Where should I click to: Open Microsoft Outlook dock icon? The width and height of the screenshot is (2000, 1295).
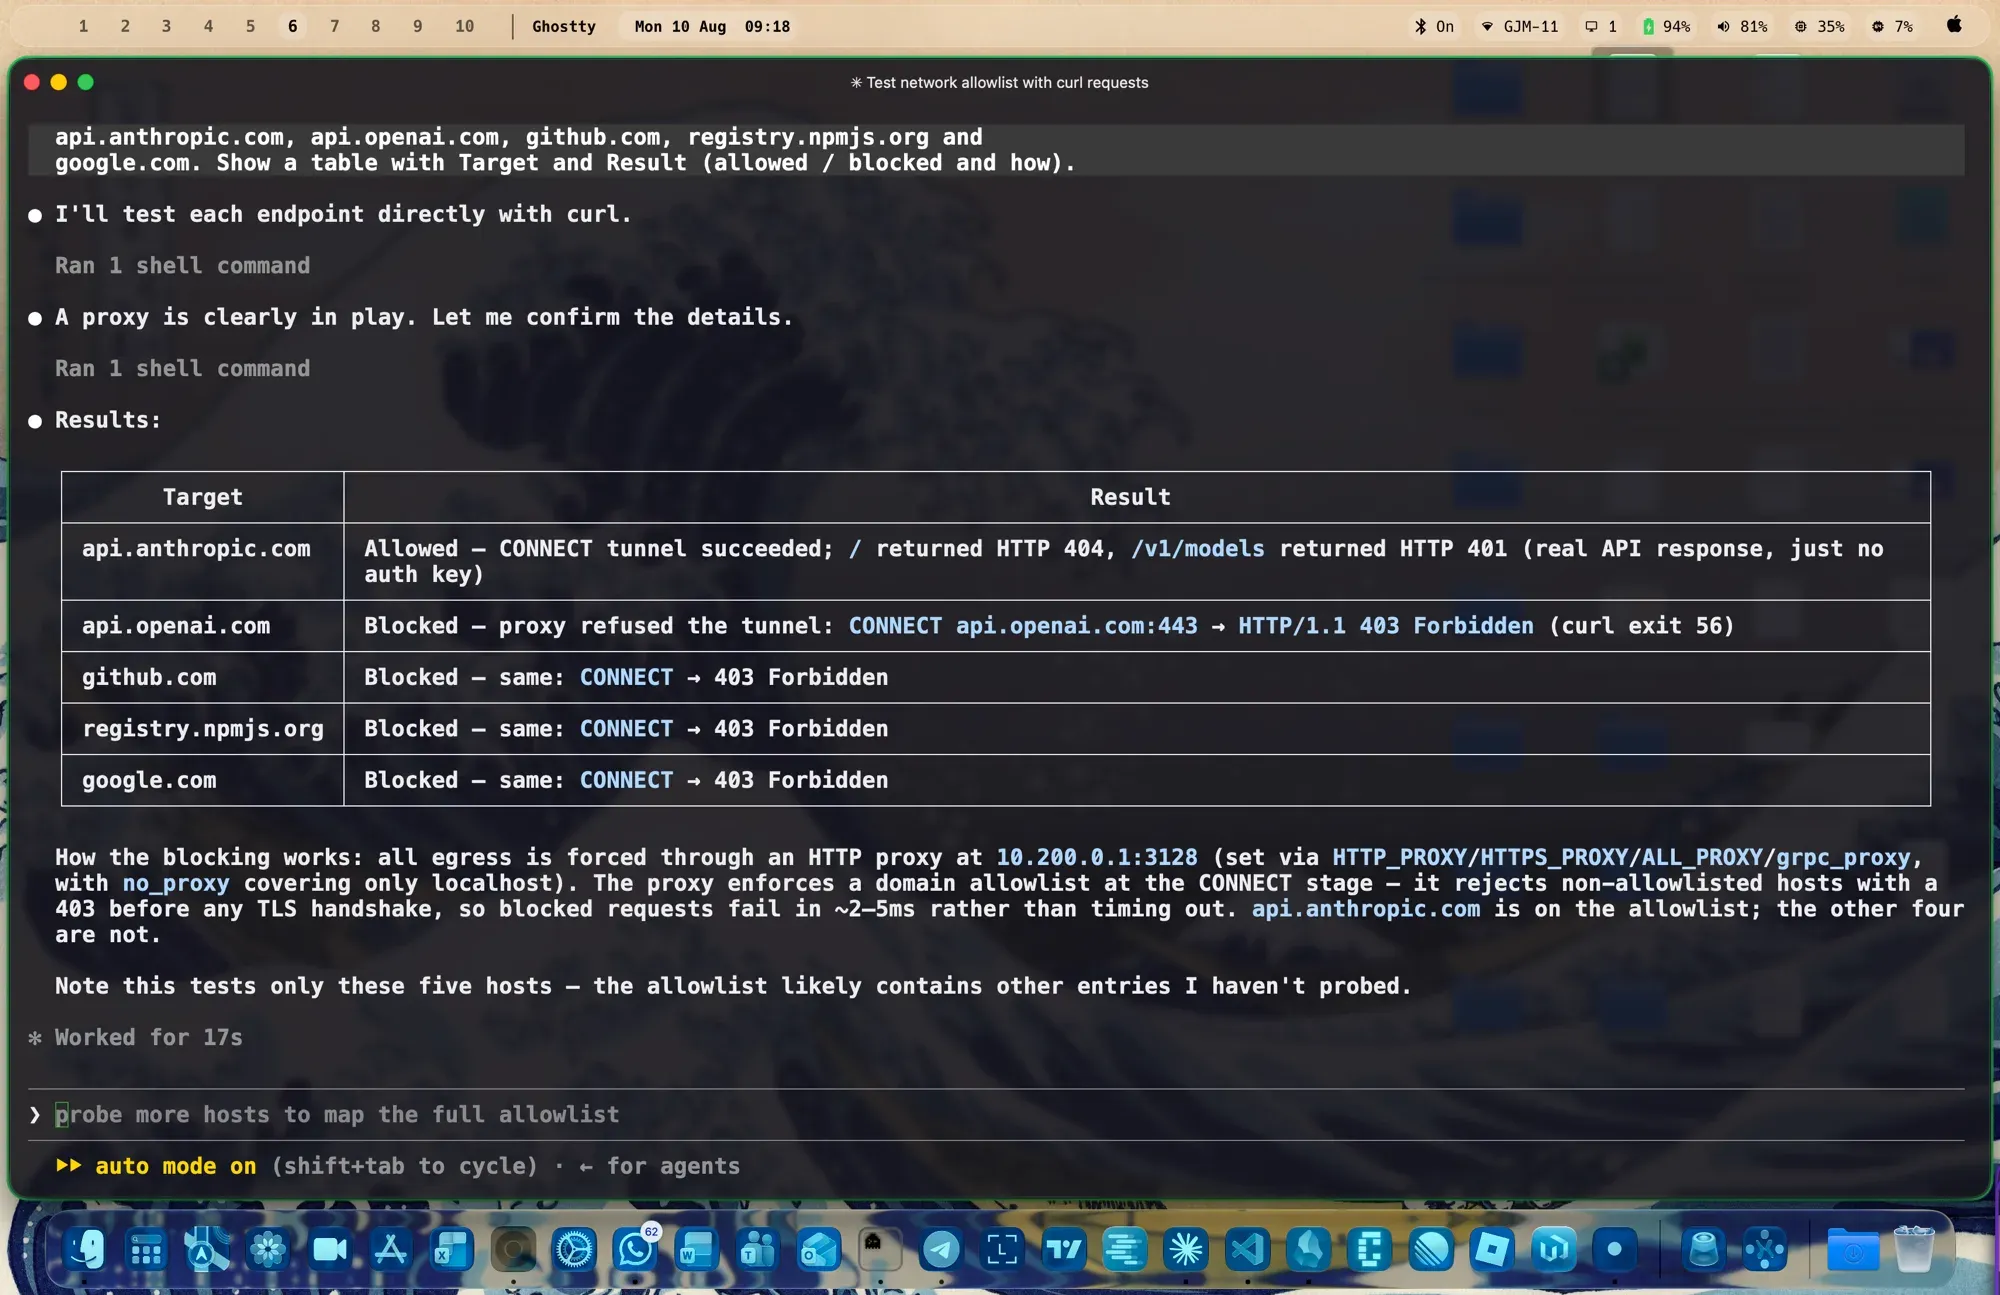(818, 1249)
